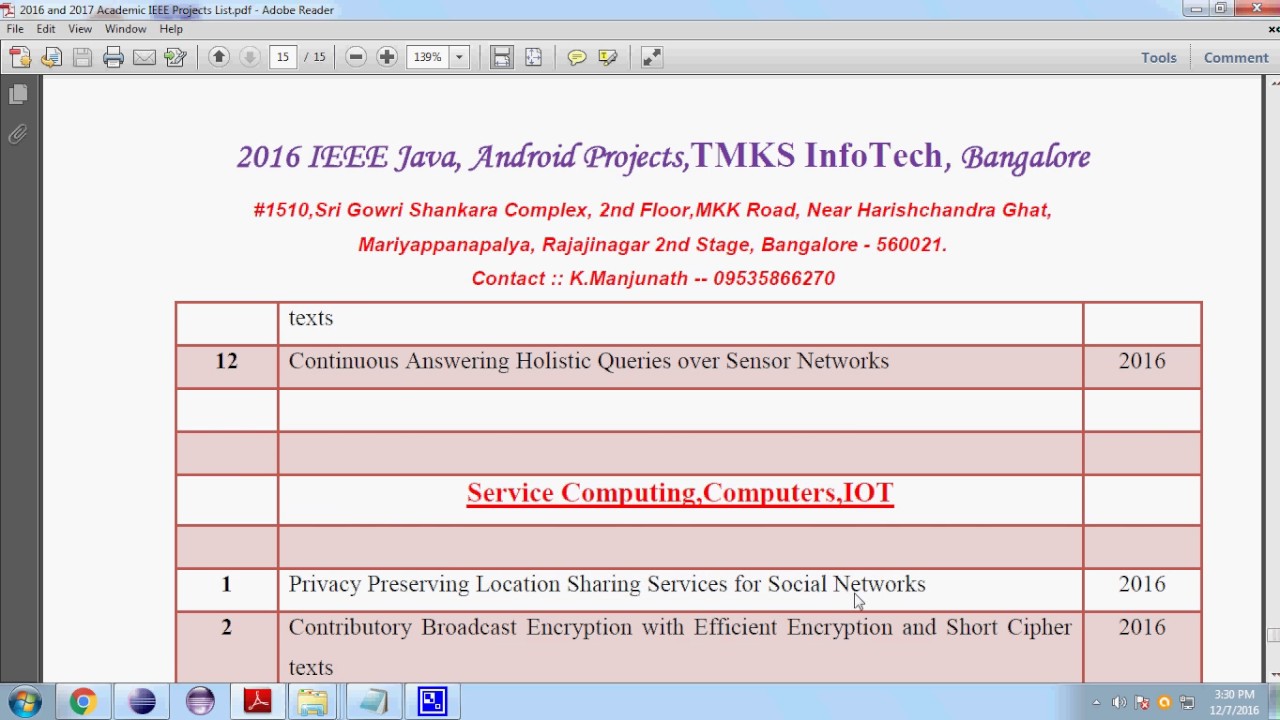Zoom in with the plus button
Viewport: 1280px width, 720px height.
pyautogui.click(x=387, y=57)
